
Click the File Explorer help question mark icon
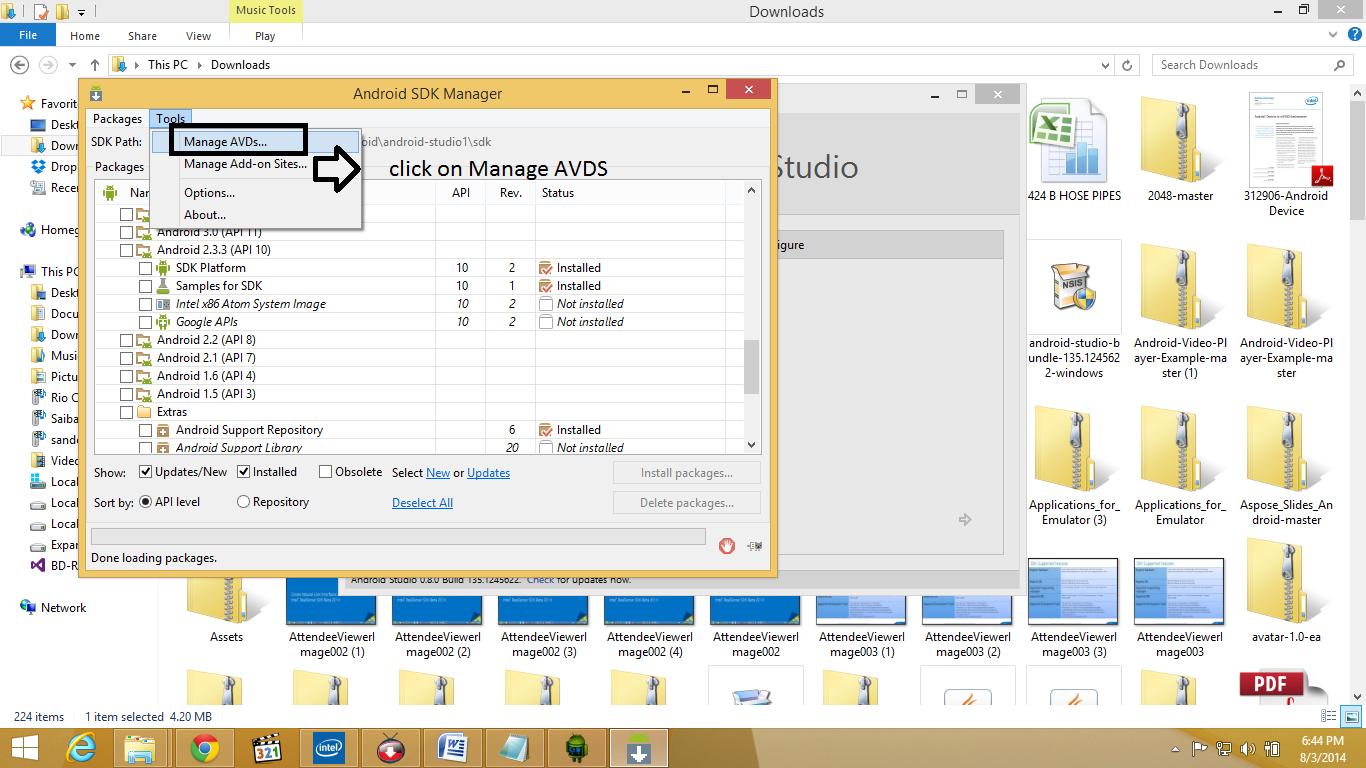coord(1353,36)
